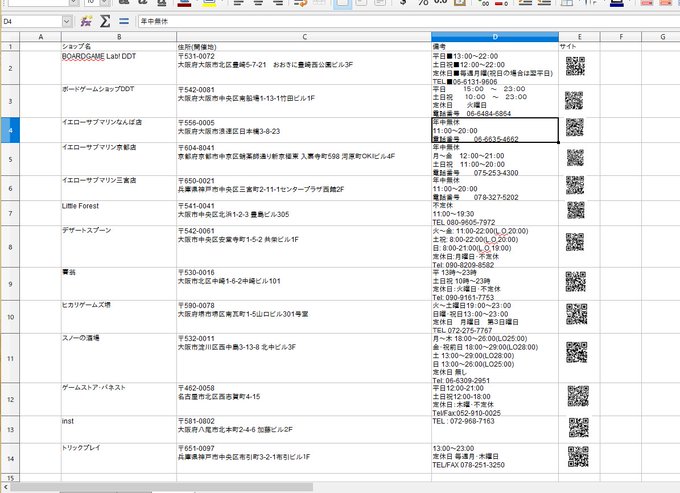Select column C header
This screenshot has height=493, width=680.
pyautogui.click(x=304, y=37)
